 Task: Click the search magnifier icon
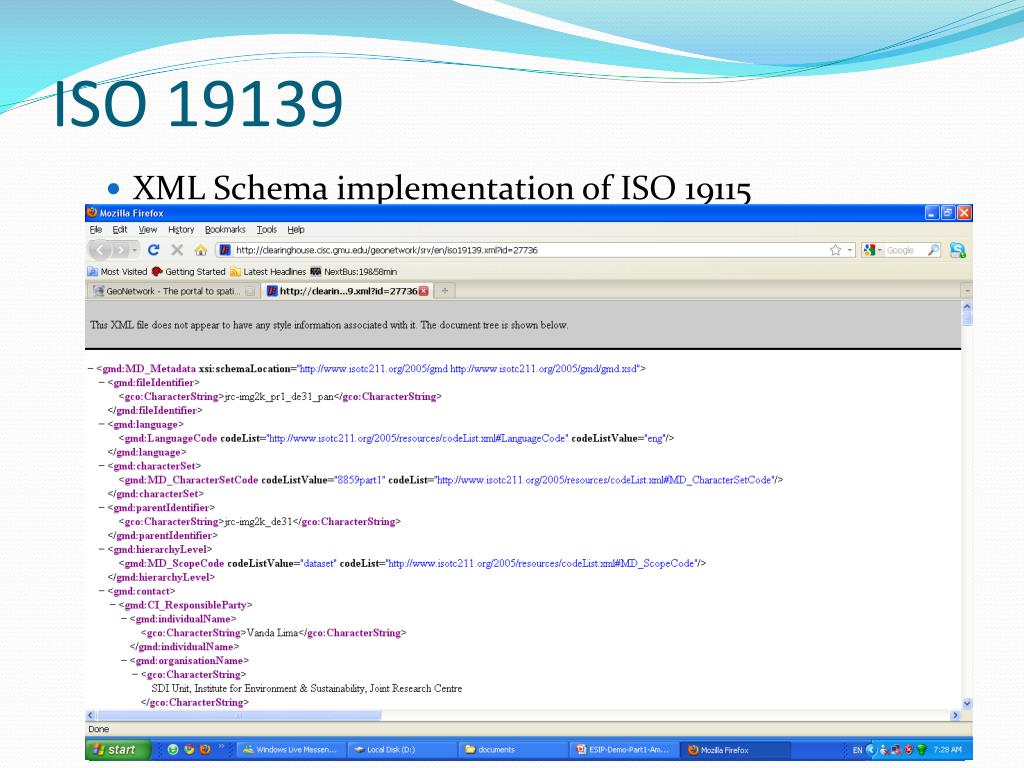[934, 250]
